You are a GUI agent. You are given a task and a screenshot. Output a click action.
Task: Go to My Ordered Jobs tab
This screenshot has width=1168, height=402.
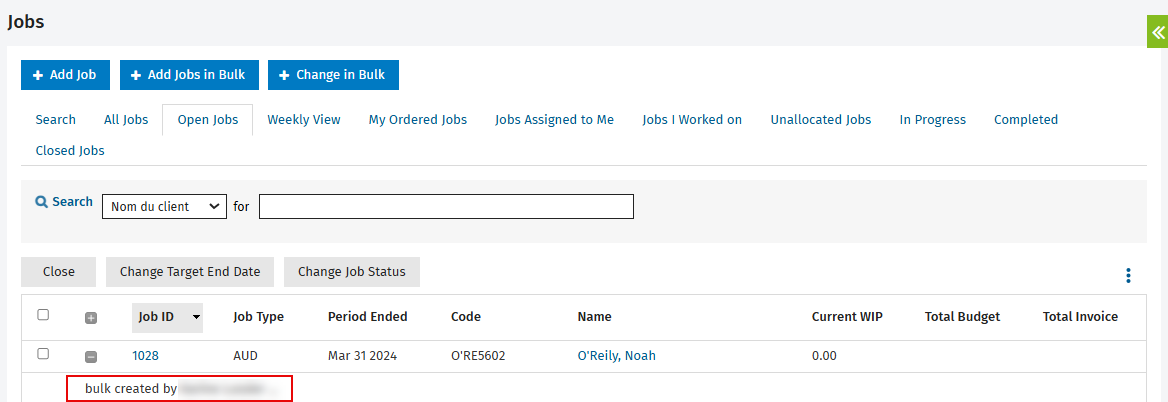coord(418,120)
